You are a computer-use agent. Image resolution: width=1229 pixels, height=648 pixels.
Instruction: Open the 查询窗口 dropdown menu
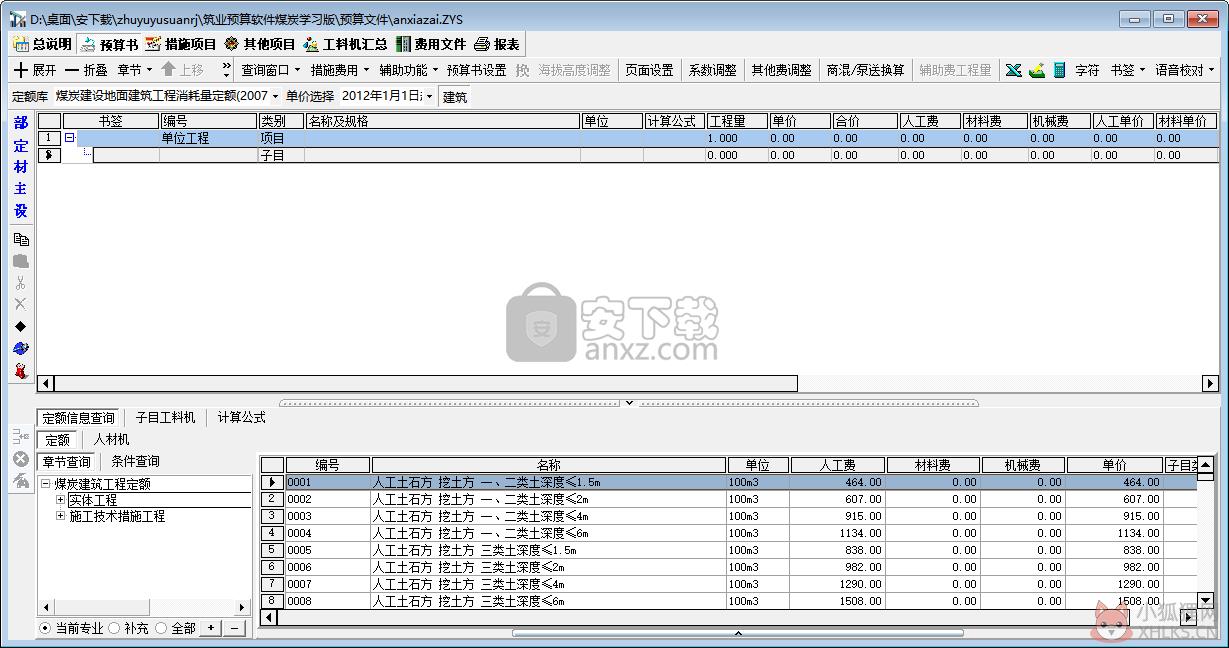(270, 70)
